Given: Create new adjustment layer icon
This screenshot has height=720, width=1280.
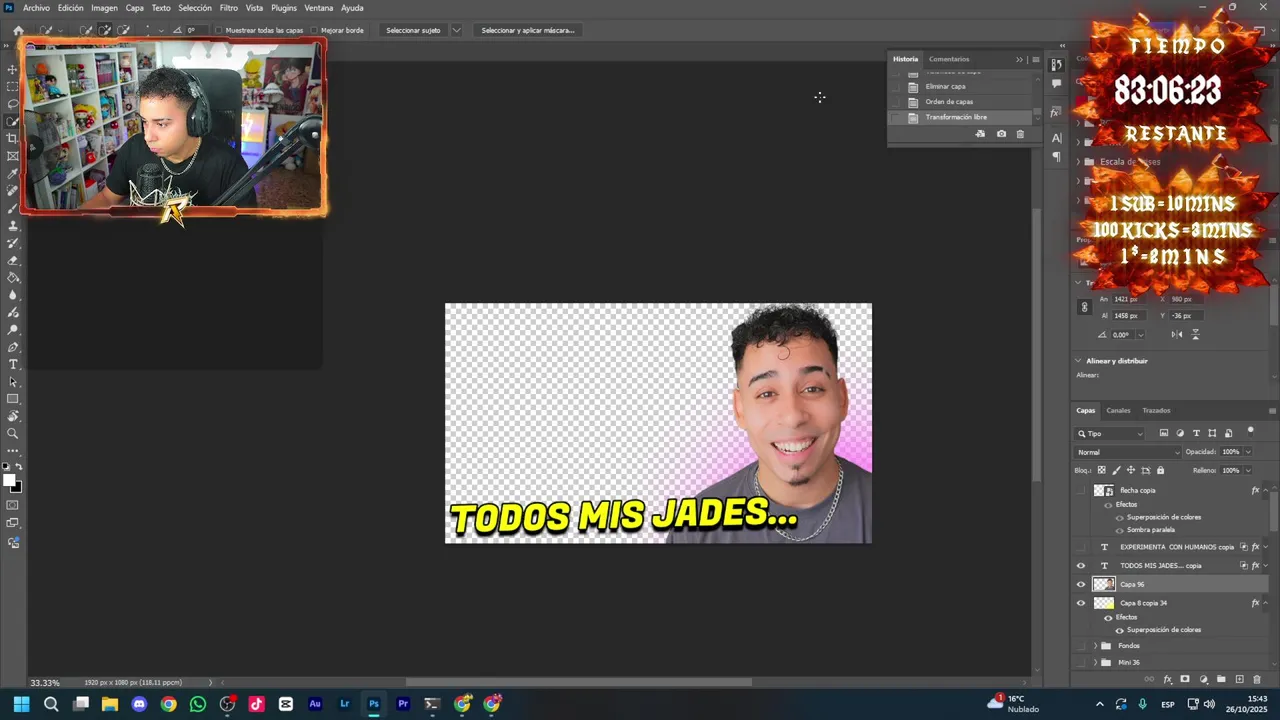Looking at the screenshot, I should (1203, 680).
